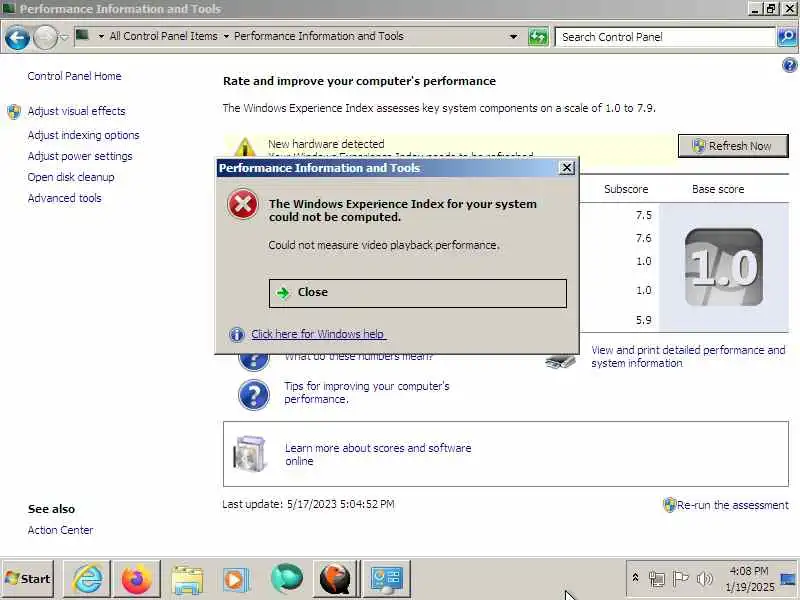Screen dimensions: 800x600
Task: Open Windows Explorer folder from taskbar
Action: coord(187,580)
